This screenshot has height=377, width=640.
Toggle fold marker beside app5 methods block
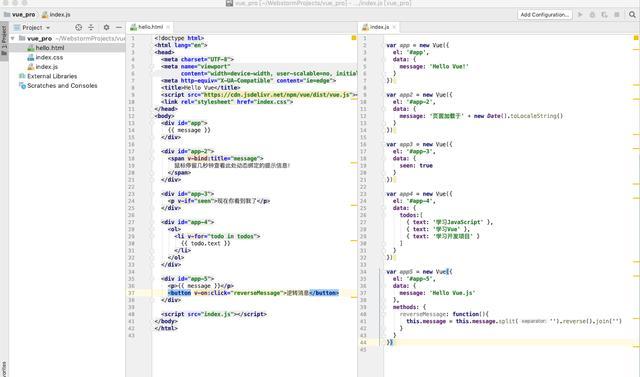384,307
